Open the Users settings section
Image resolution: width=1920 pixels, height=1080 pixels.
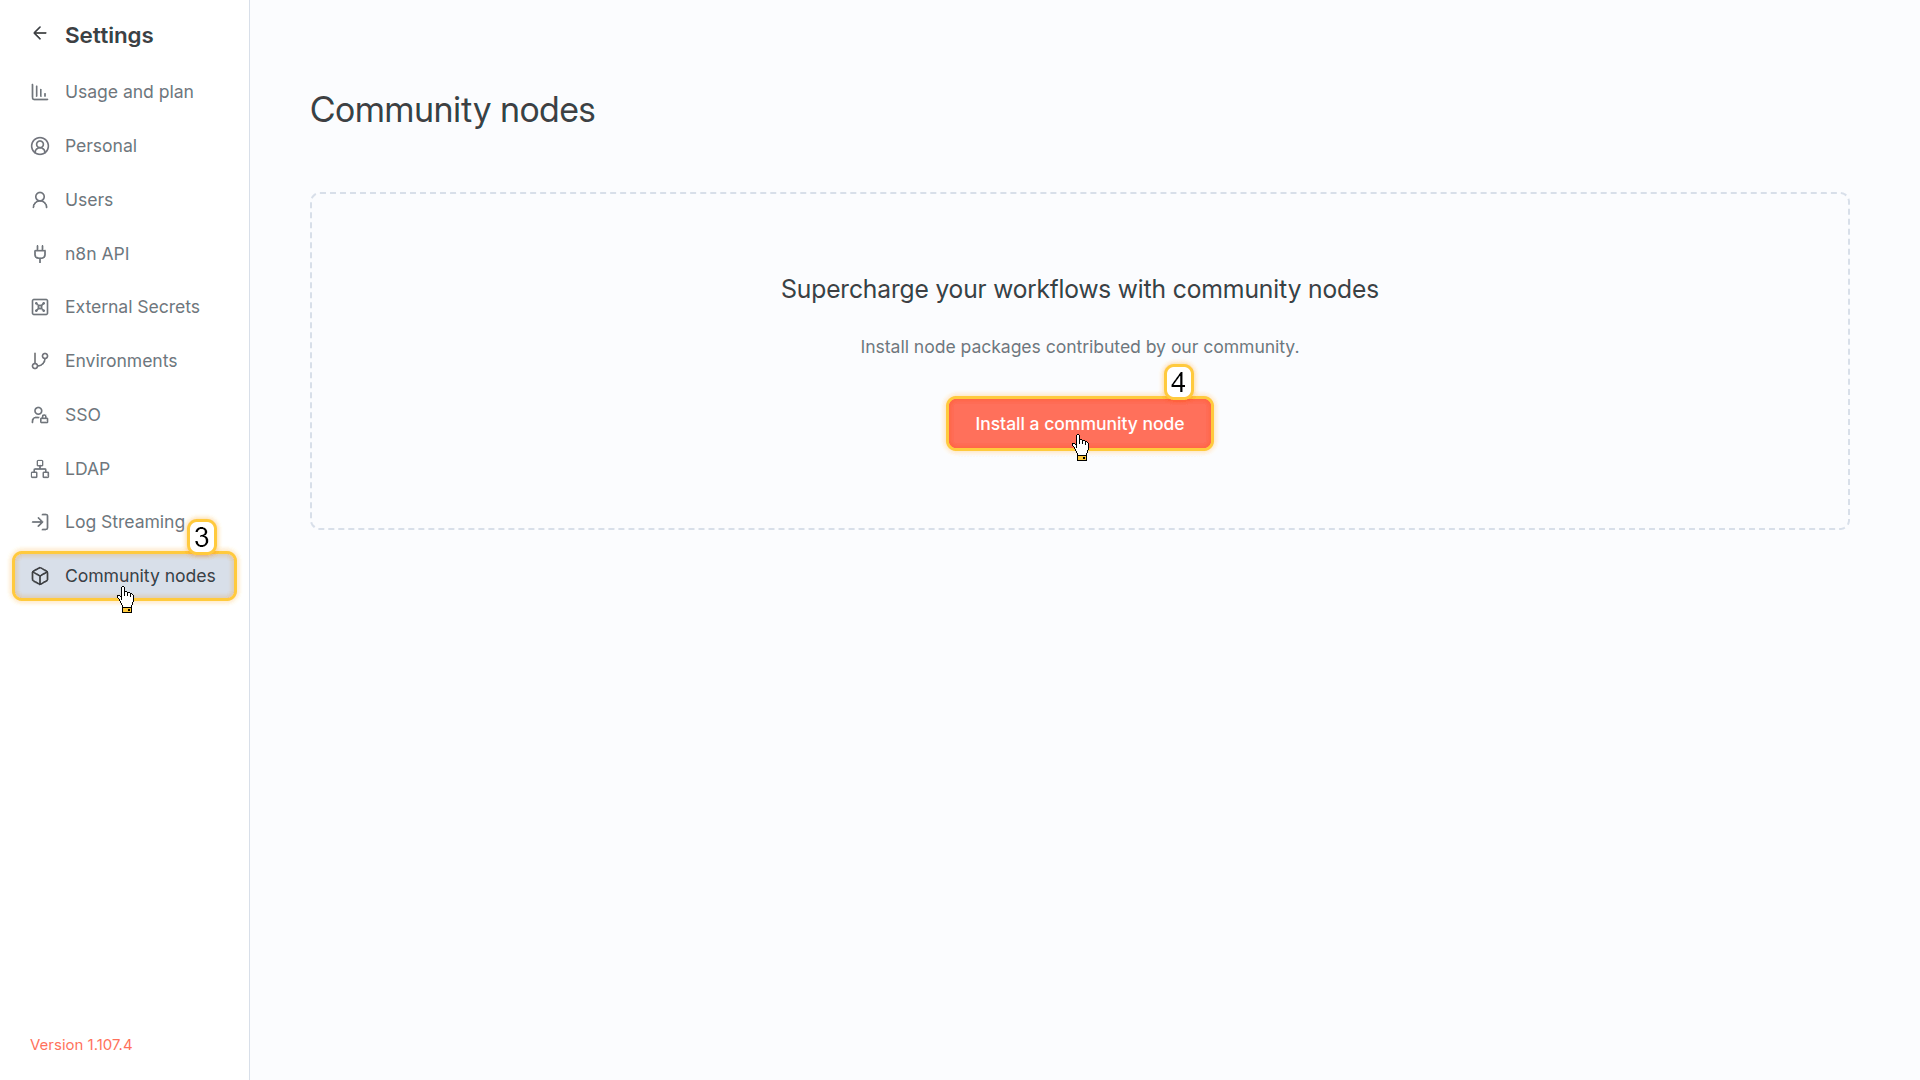pos(89,200)
